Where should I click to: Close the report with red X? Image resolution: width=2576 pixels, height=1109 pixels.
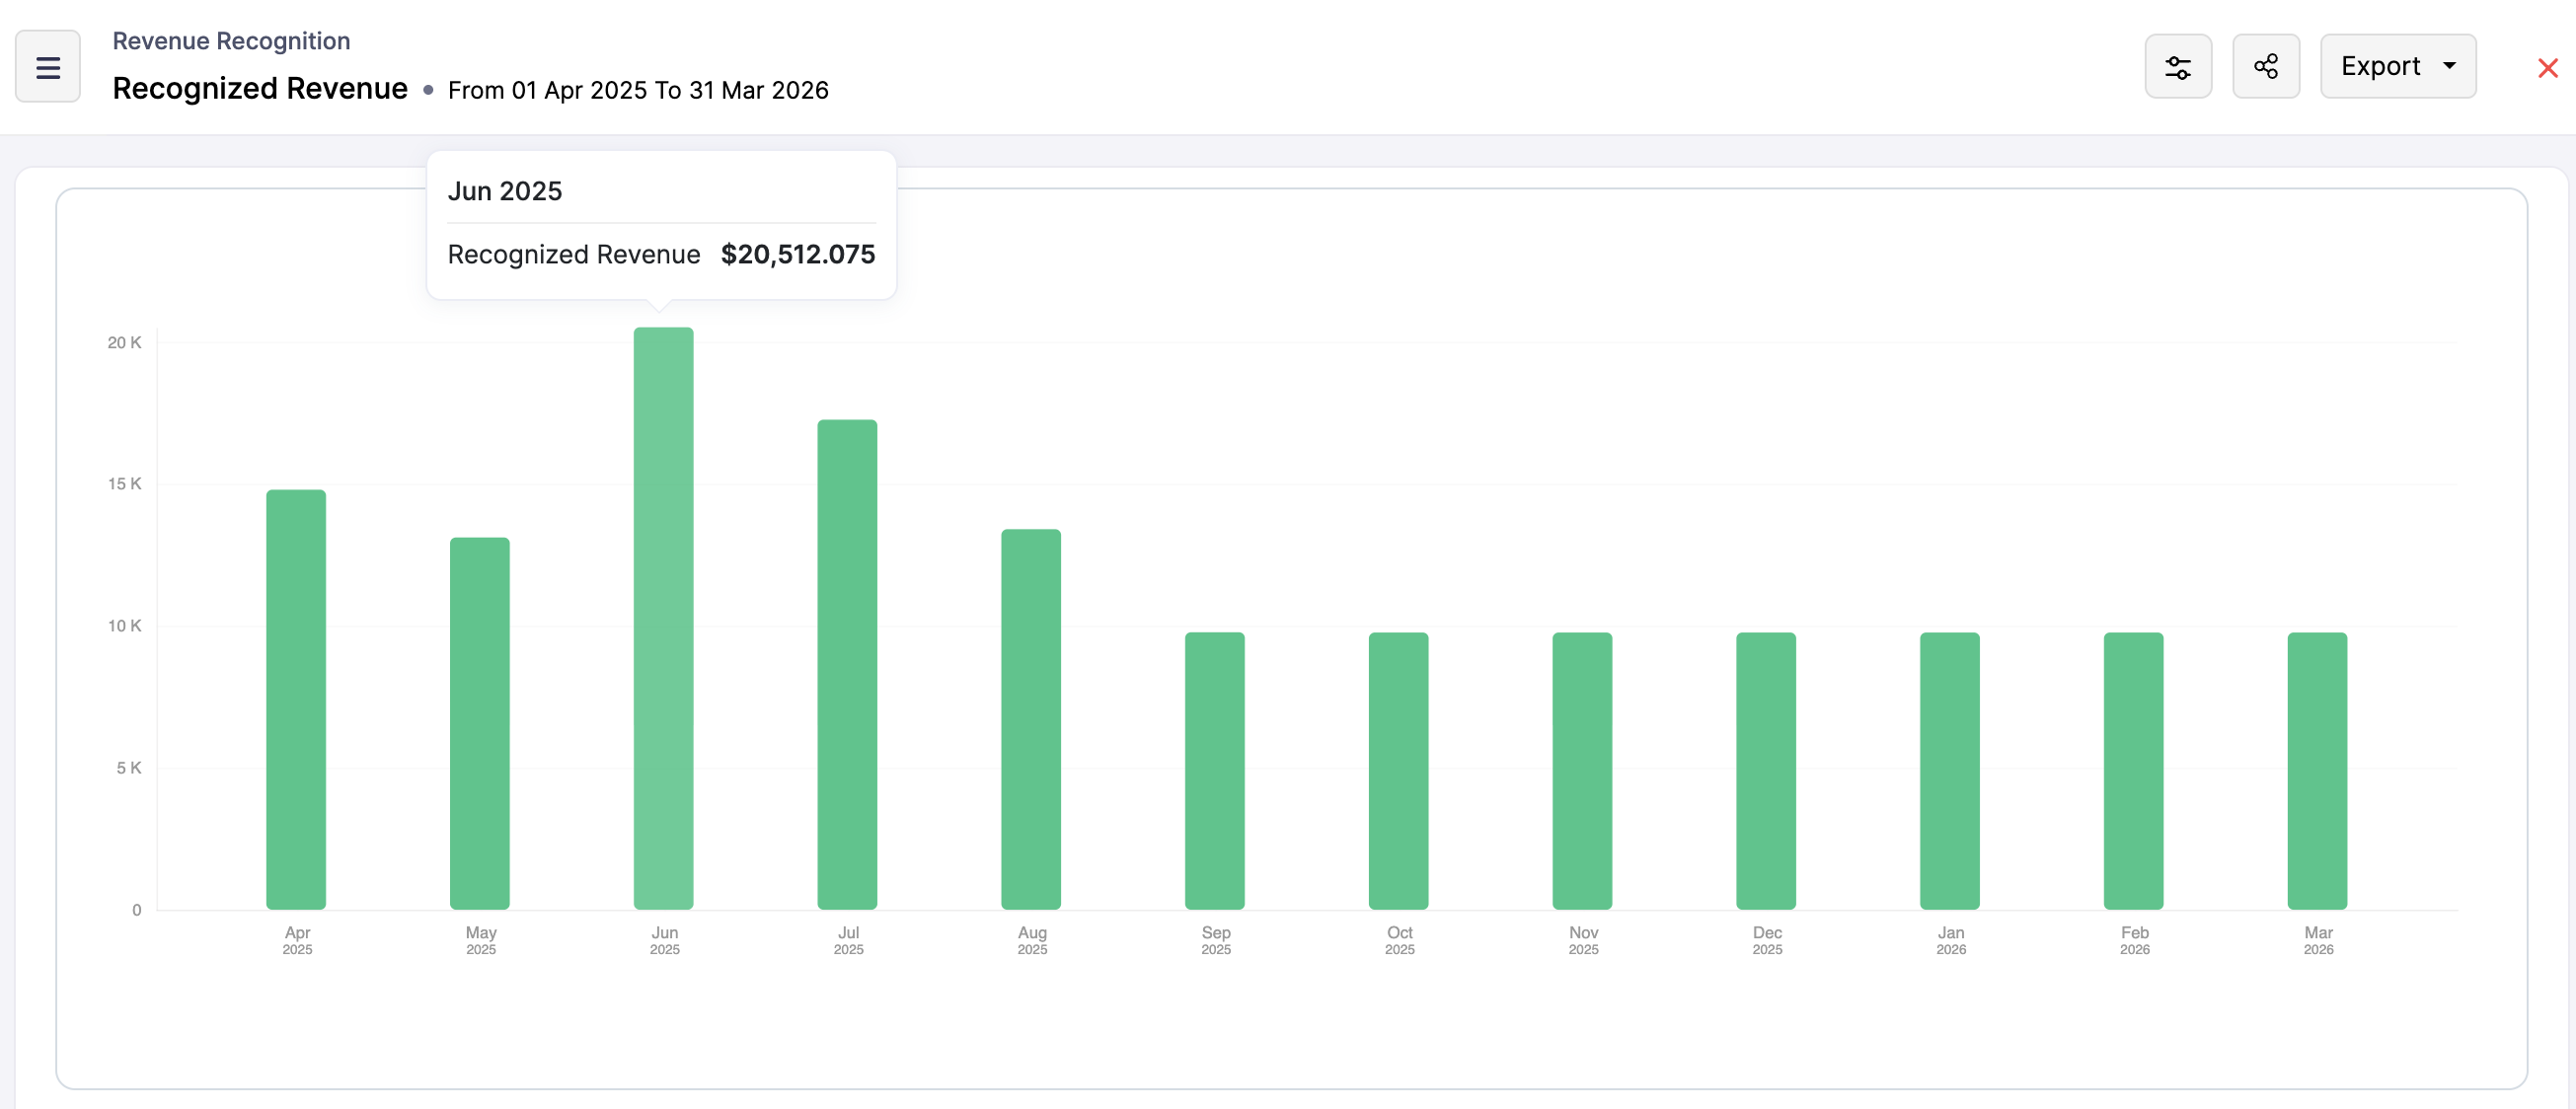pyautogui.click(x=2547, y=68)
